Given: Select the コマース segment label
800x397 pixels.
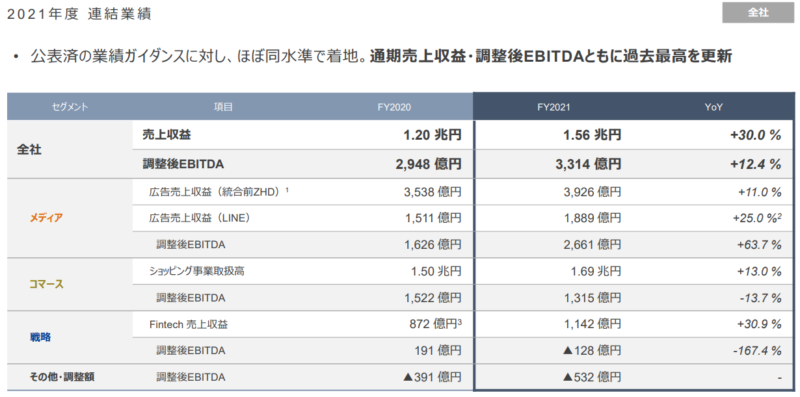Looking at the screenshot, I should click(47, 284).
